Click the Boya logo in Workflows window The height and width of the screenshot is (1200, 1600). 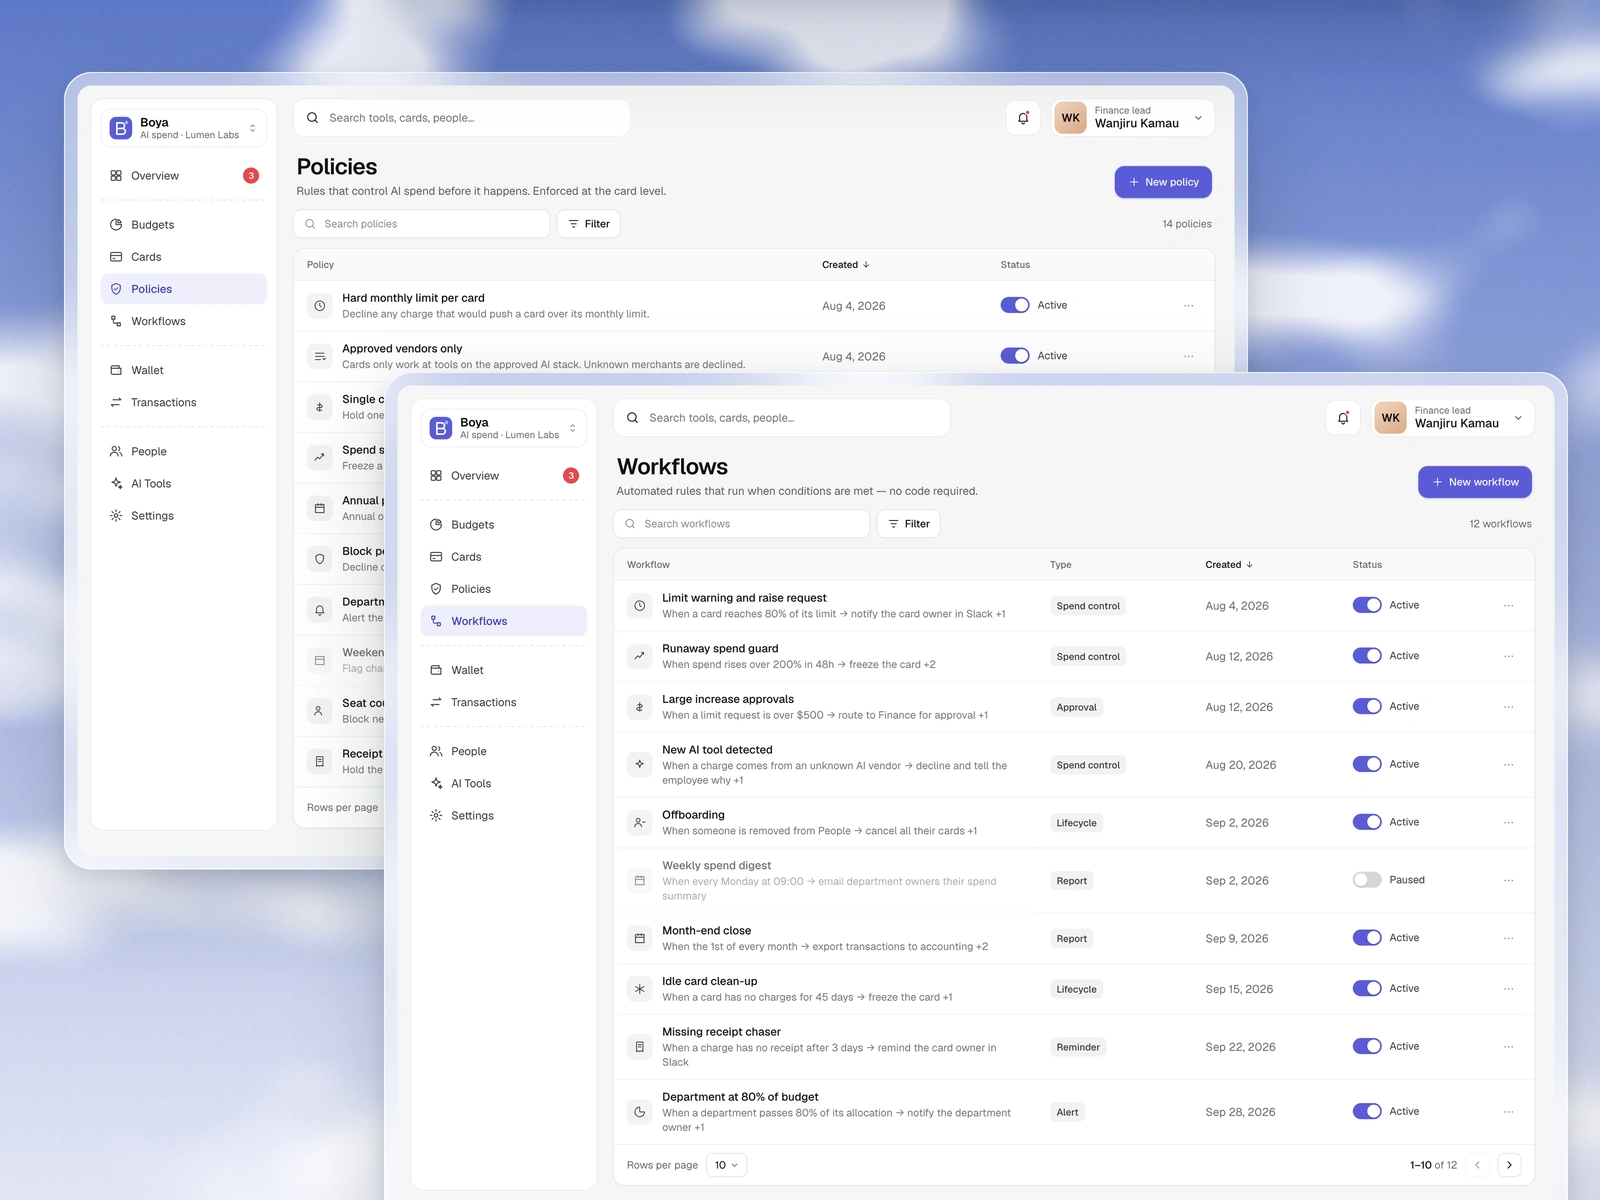[441, 428]
